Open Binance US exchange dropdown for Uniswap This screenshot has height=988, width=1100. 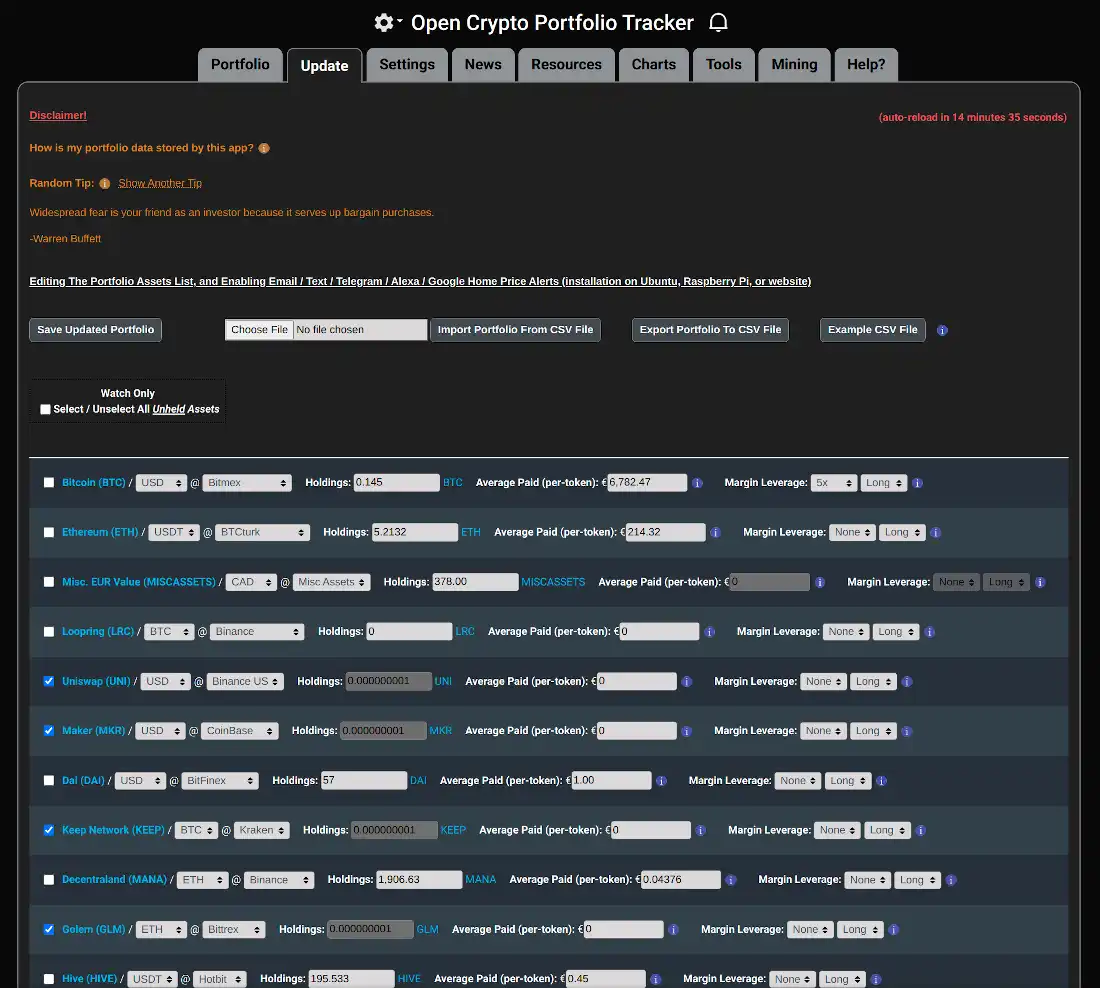click(x=245, y=681)
